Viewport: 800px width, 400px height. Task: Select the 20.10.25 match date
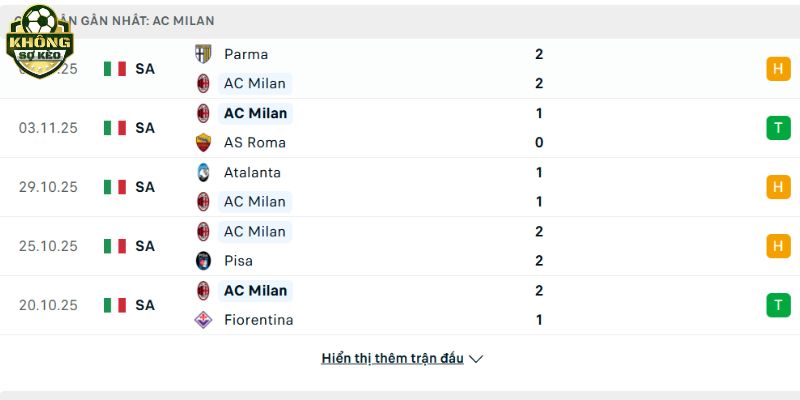pos(48,305)
